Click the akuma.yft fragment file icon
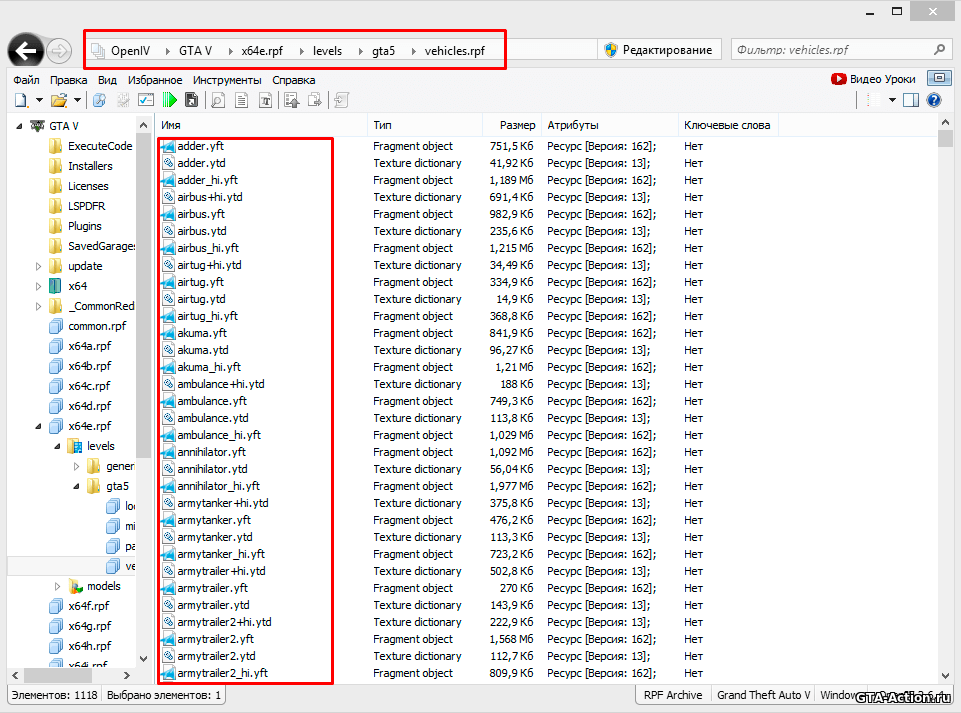This screenshot has width=961, height=713. (x=168, y=333)
